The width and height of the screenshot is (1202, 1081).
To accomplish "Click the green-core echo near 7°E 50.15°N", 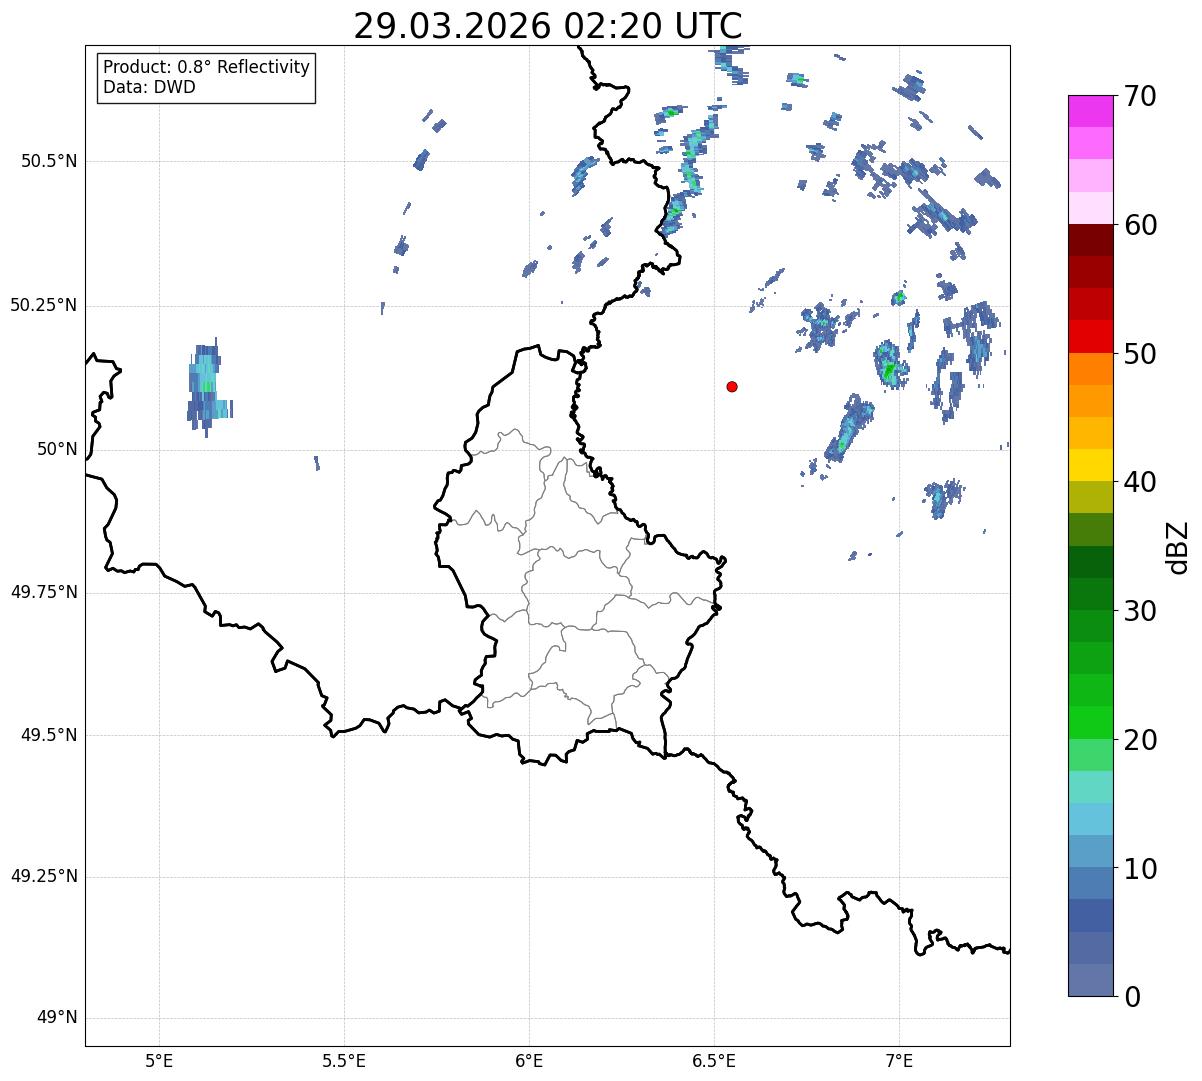I will 889,364.
